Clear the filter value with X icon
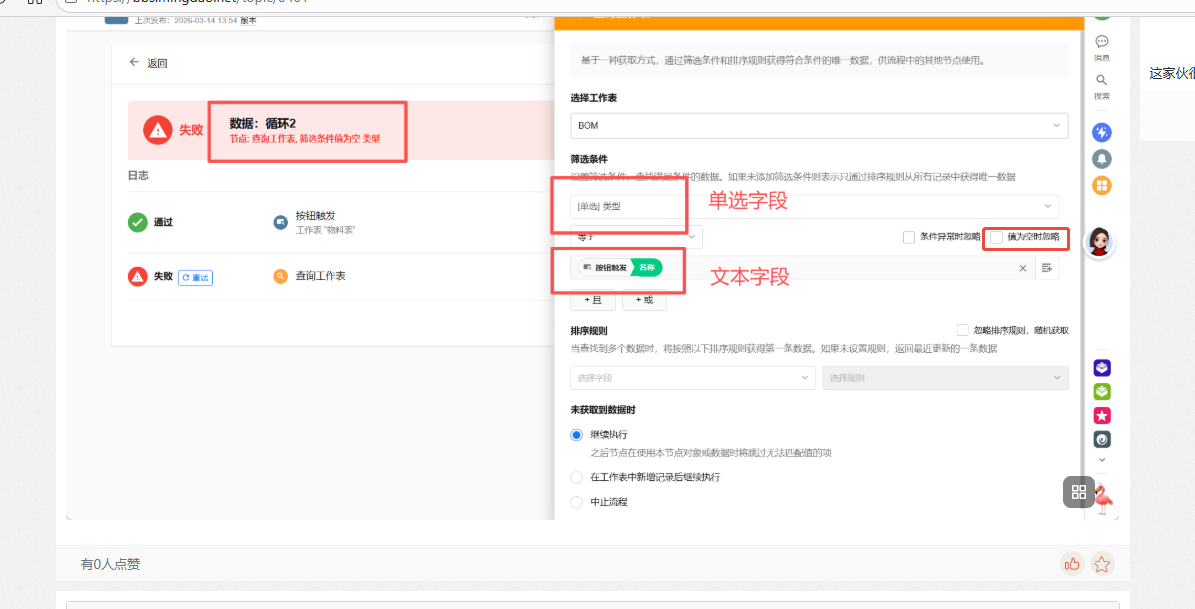 click(1022, 268)
